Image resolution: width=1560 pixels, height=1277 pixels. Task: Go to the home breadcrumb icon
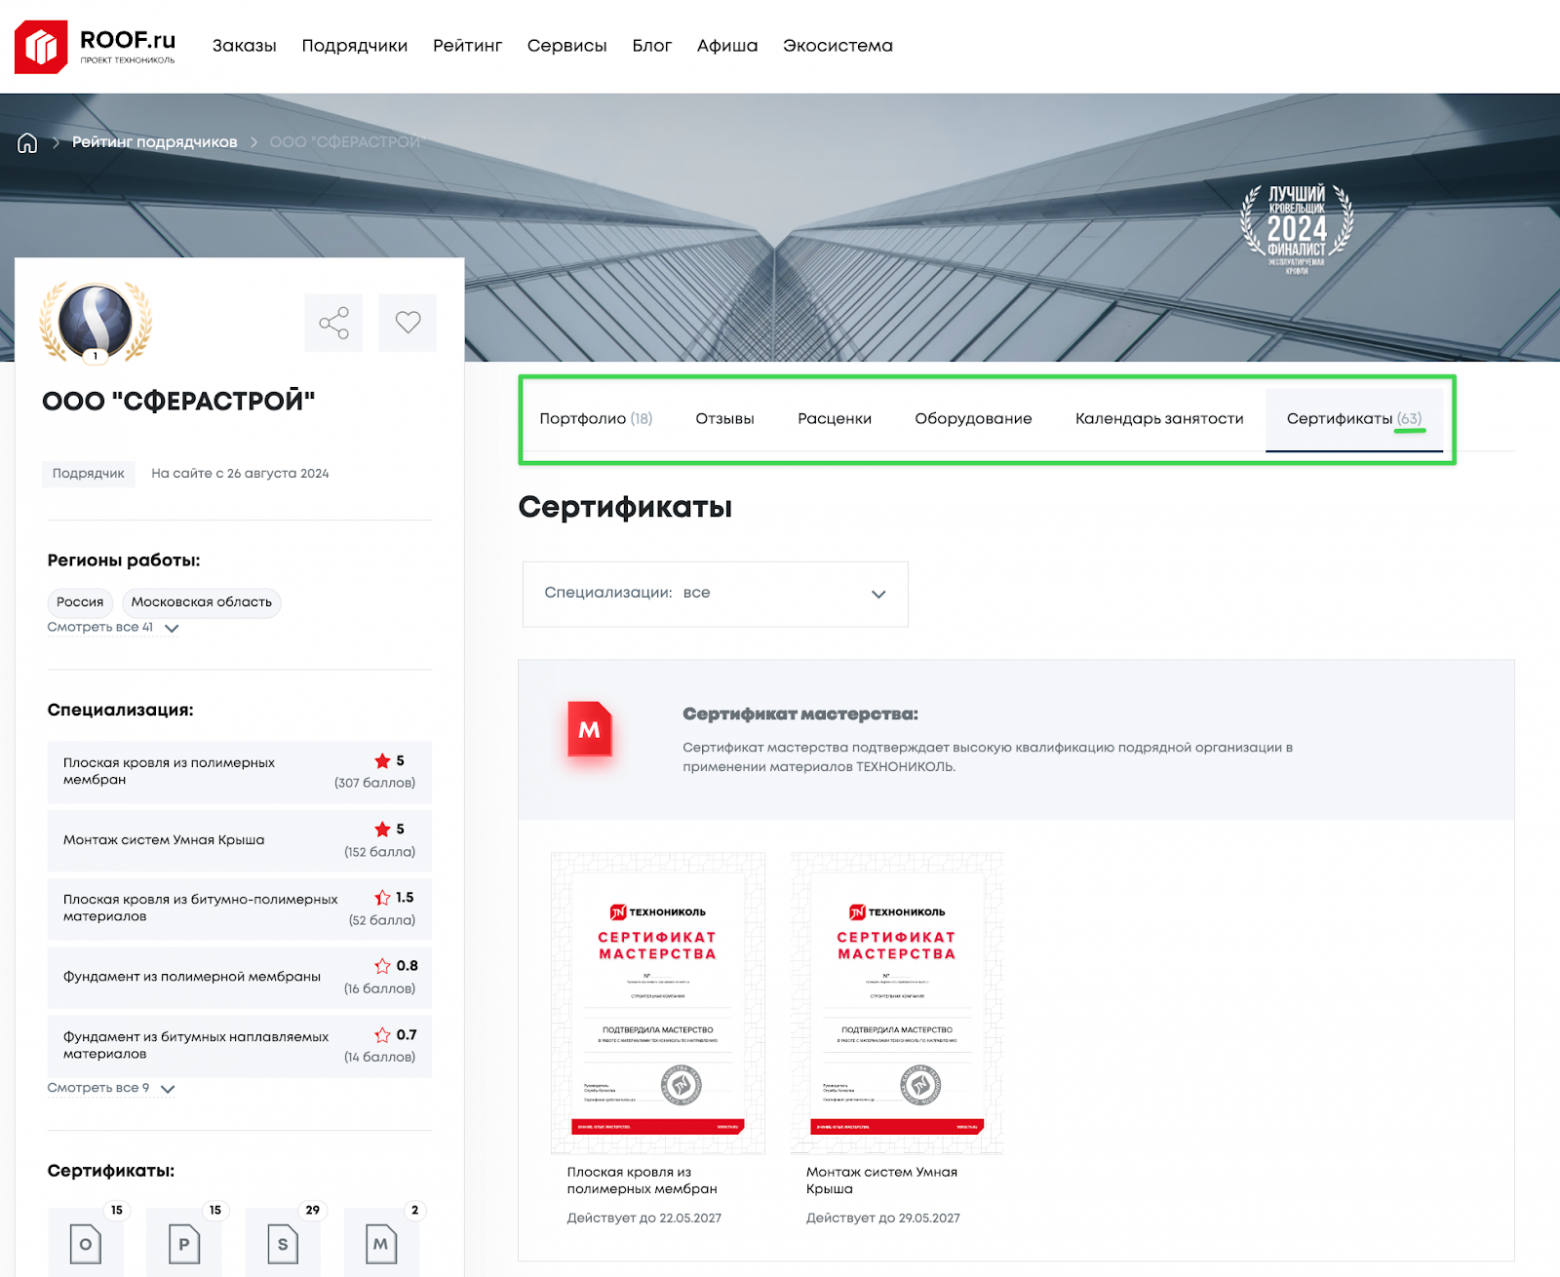pyautogui.click(x=27, y=143)
